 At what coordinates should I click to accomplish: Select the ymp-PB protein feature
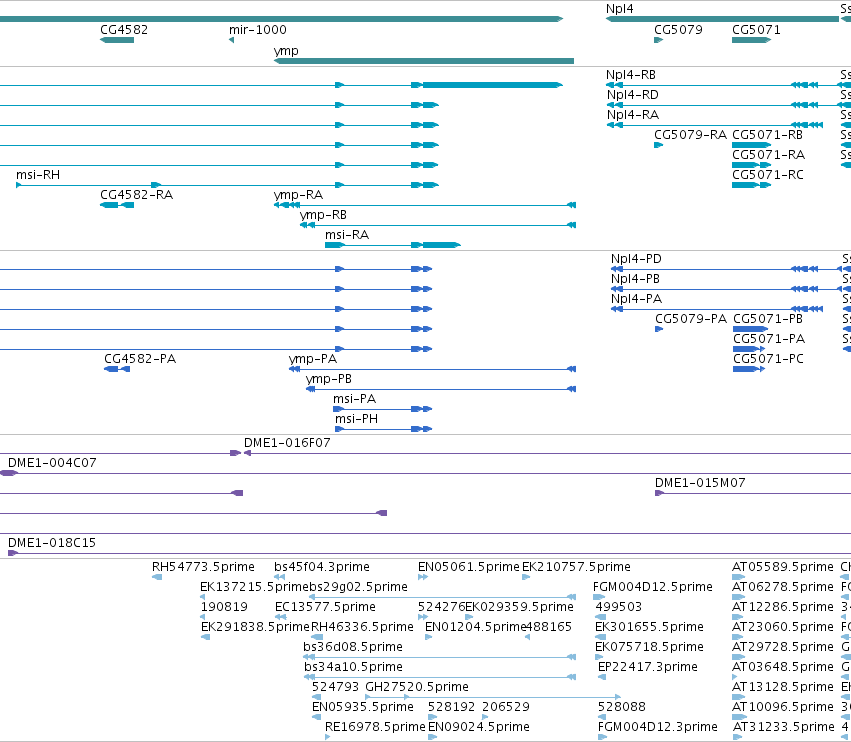pos(441,389)
